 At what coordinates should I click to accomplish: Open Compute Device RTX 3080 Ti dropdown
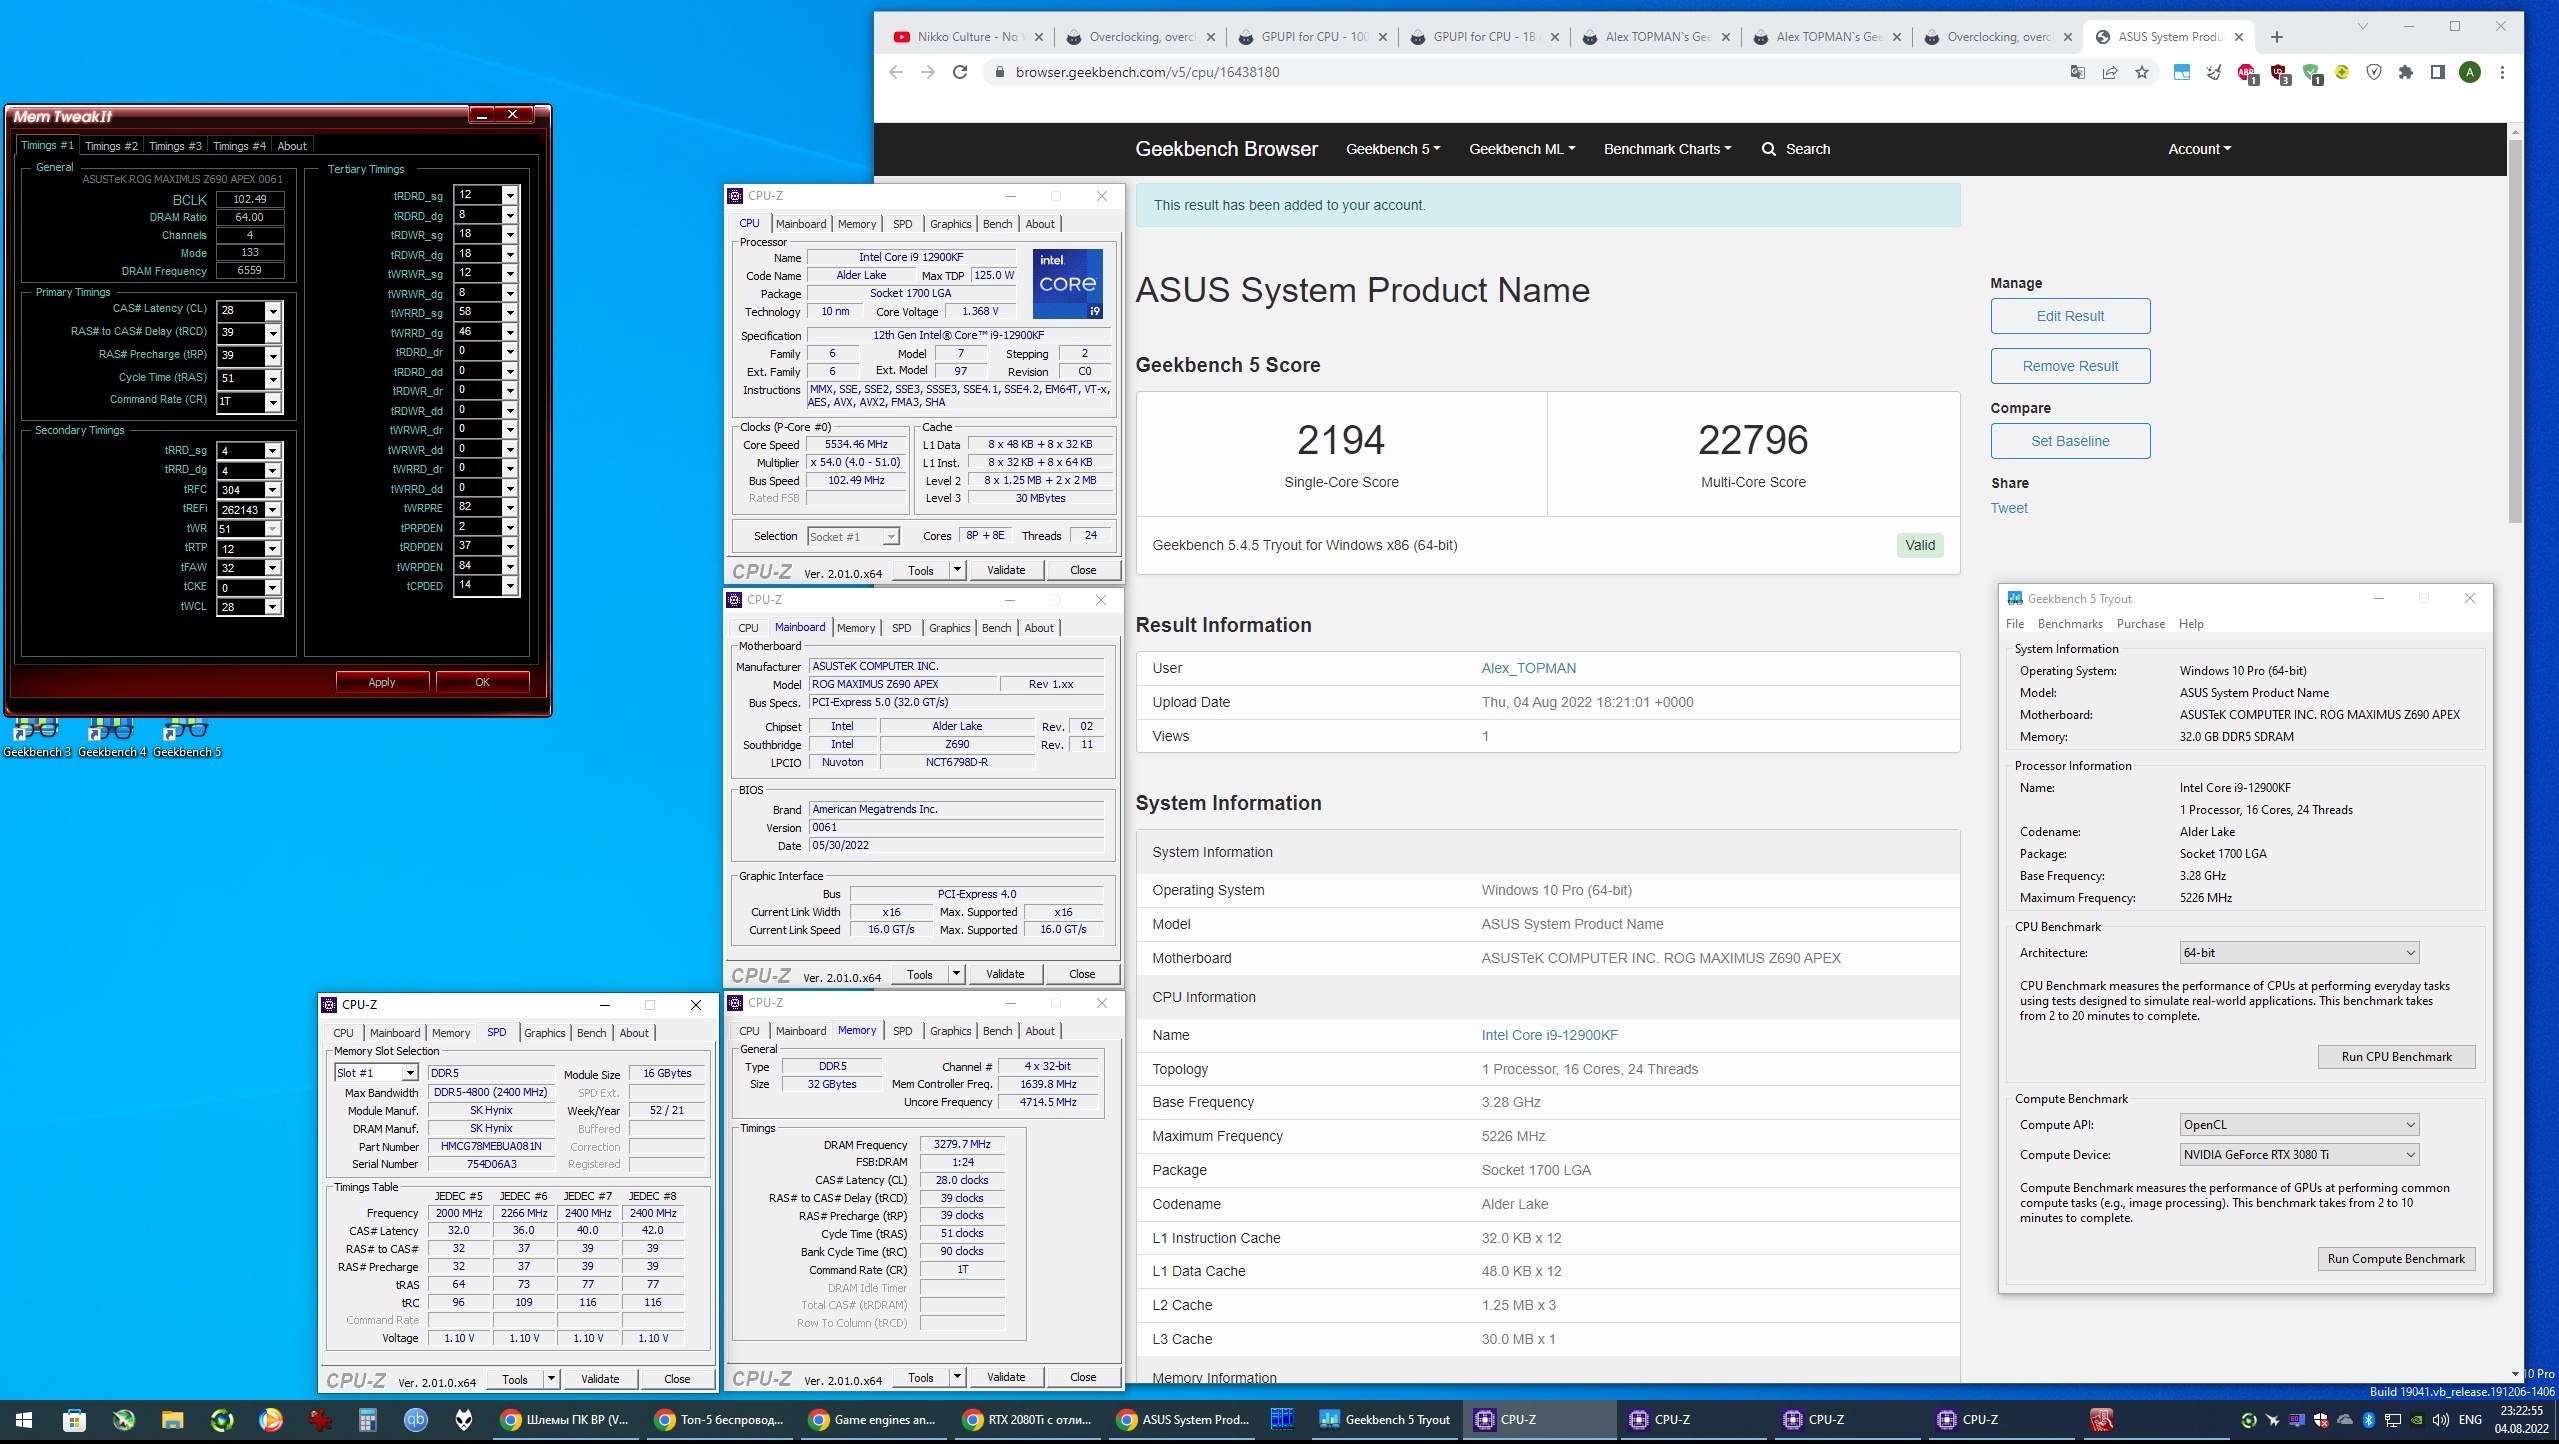(2298, 1155)
